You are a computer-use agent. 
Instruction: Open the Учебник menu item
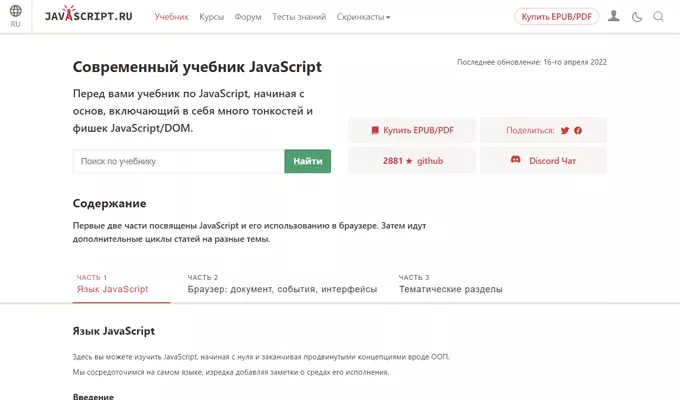pyautogui.click(x=171, y=17)
